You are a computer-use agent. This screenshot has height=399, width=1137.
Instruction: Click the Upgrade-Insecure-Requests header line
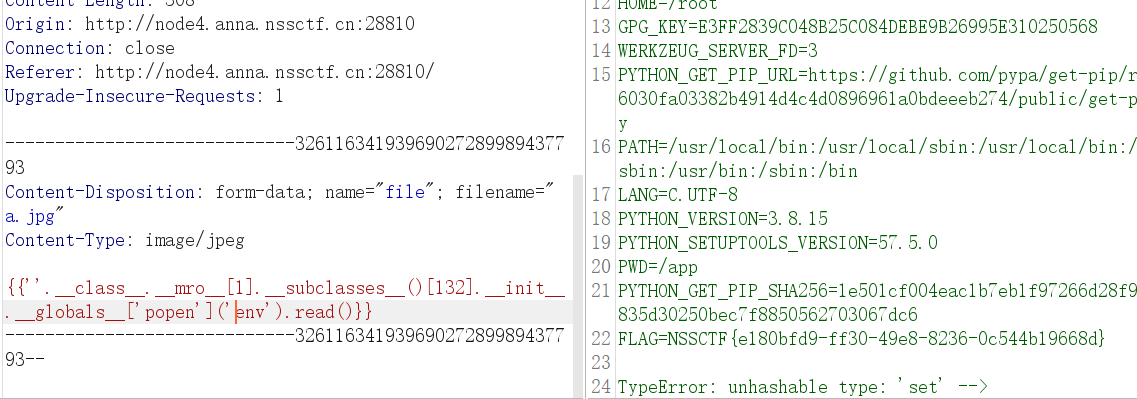[x=144, y=96]
